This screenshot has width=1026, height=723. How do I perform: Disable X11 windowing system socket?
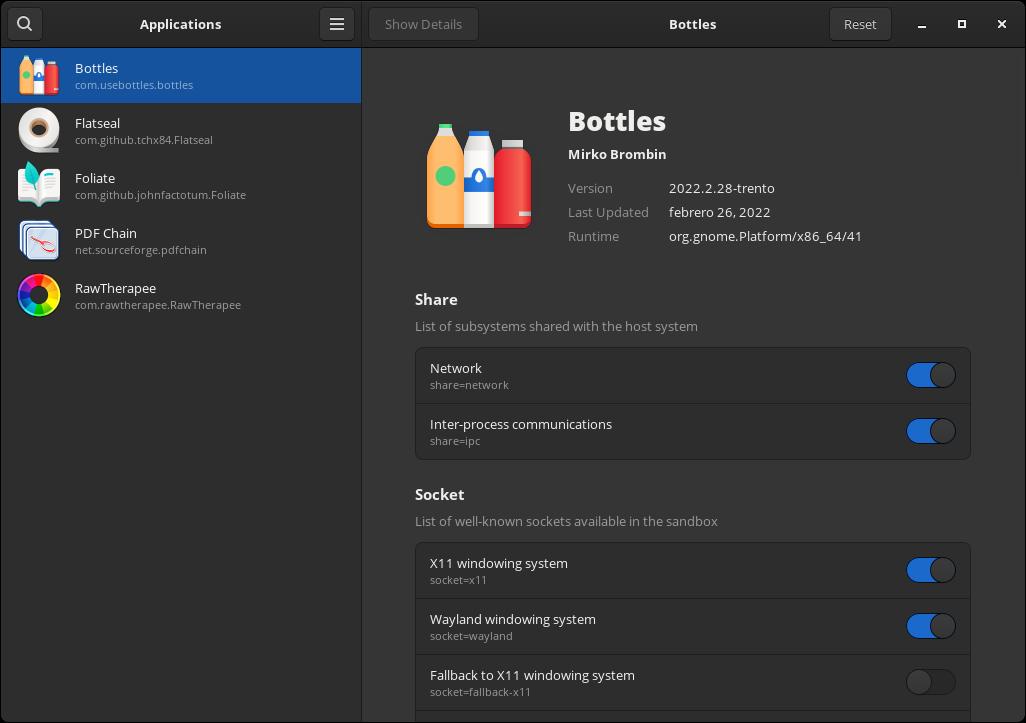point(930,571)
